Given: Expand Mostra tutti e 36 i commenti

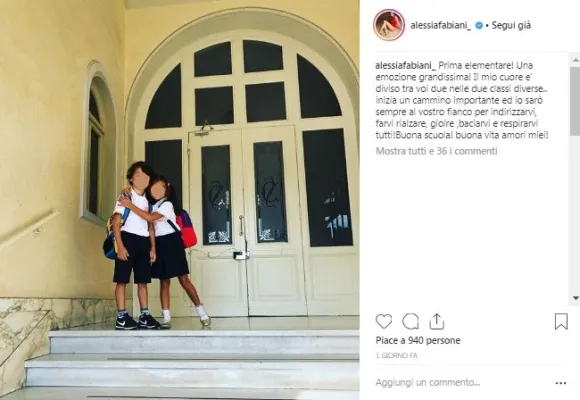Looking at the screenshot, I should [x=436, y=151].
